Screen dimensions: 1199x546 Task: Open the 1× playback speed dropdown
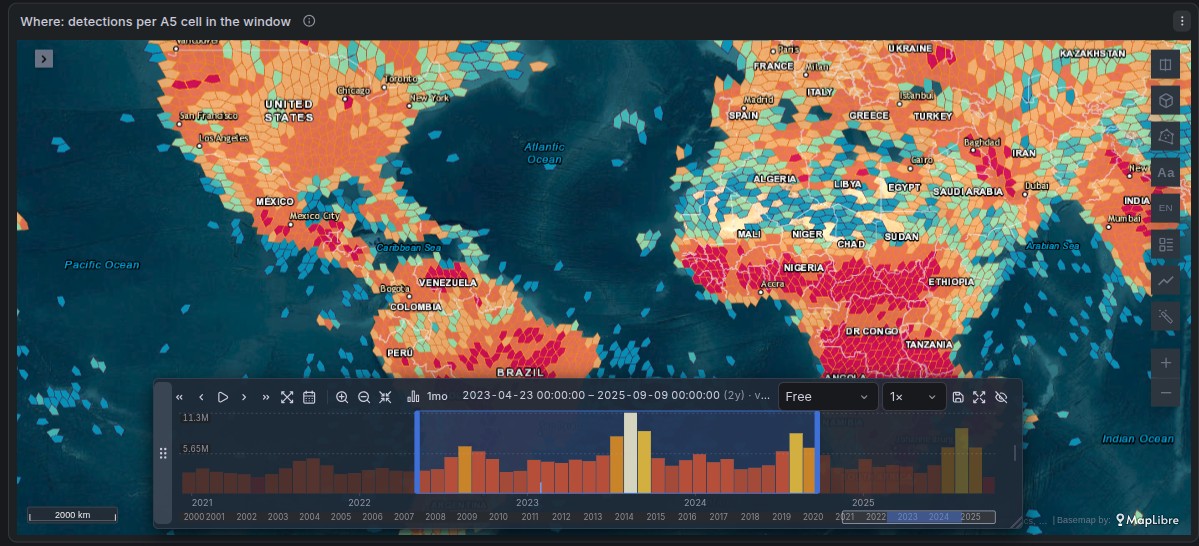(913, 397)
